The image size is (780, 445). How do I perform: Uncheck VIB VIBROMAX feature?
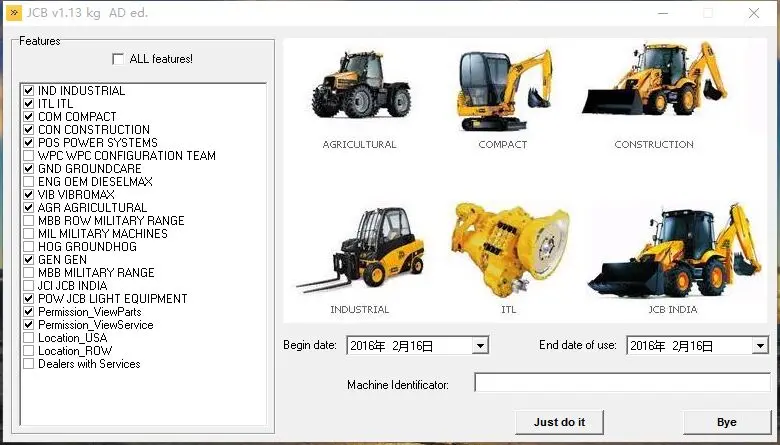click(28, 194)
